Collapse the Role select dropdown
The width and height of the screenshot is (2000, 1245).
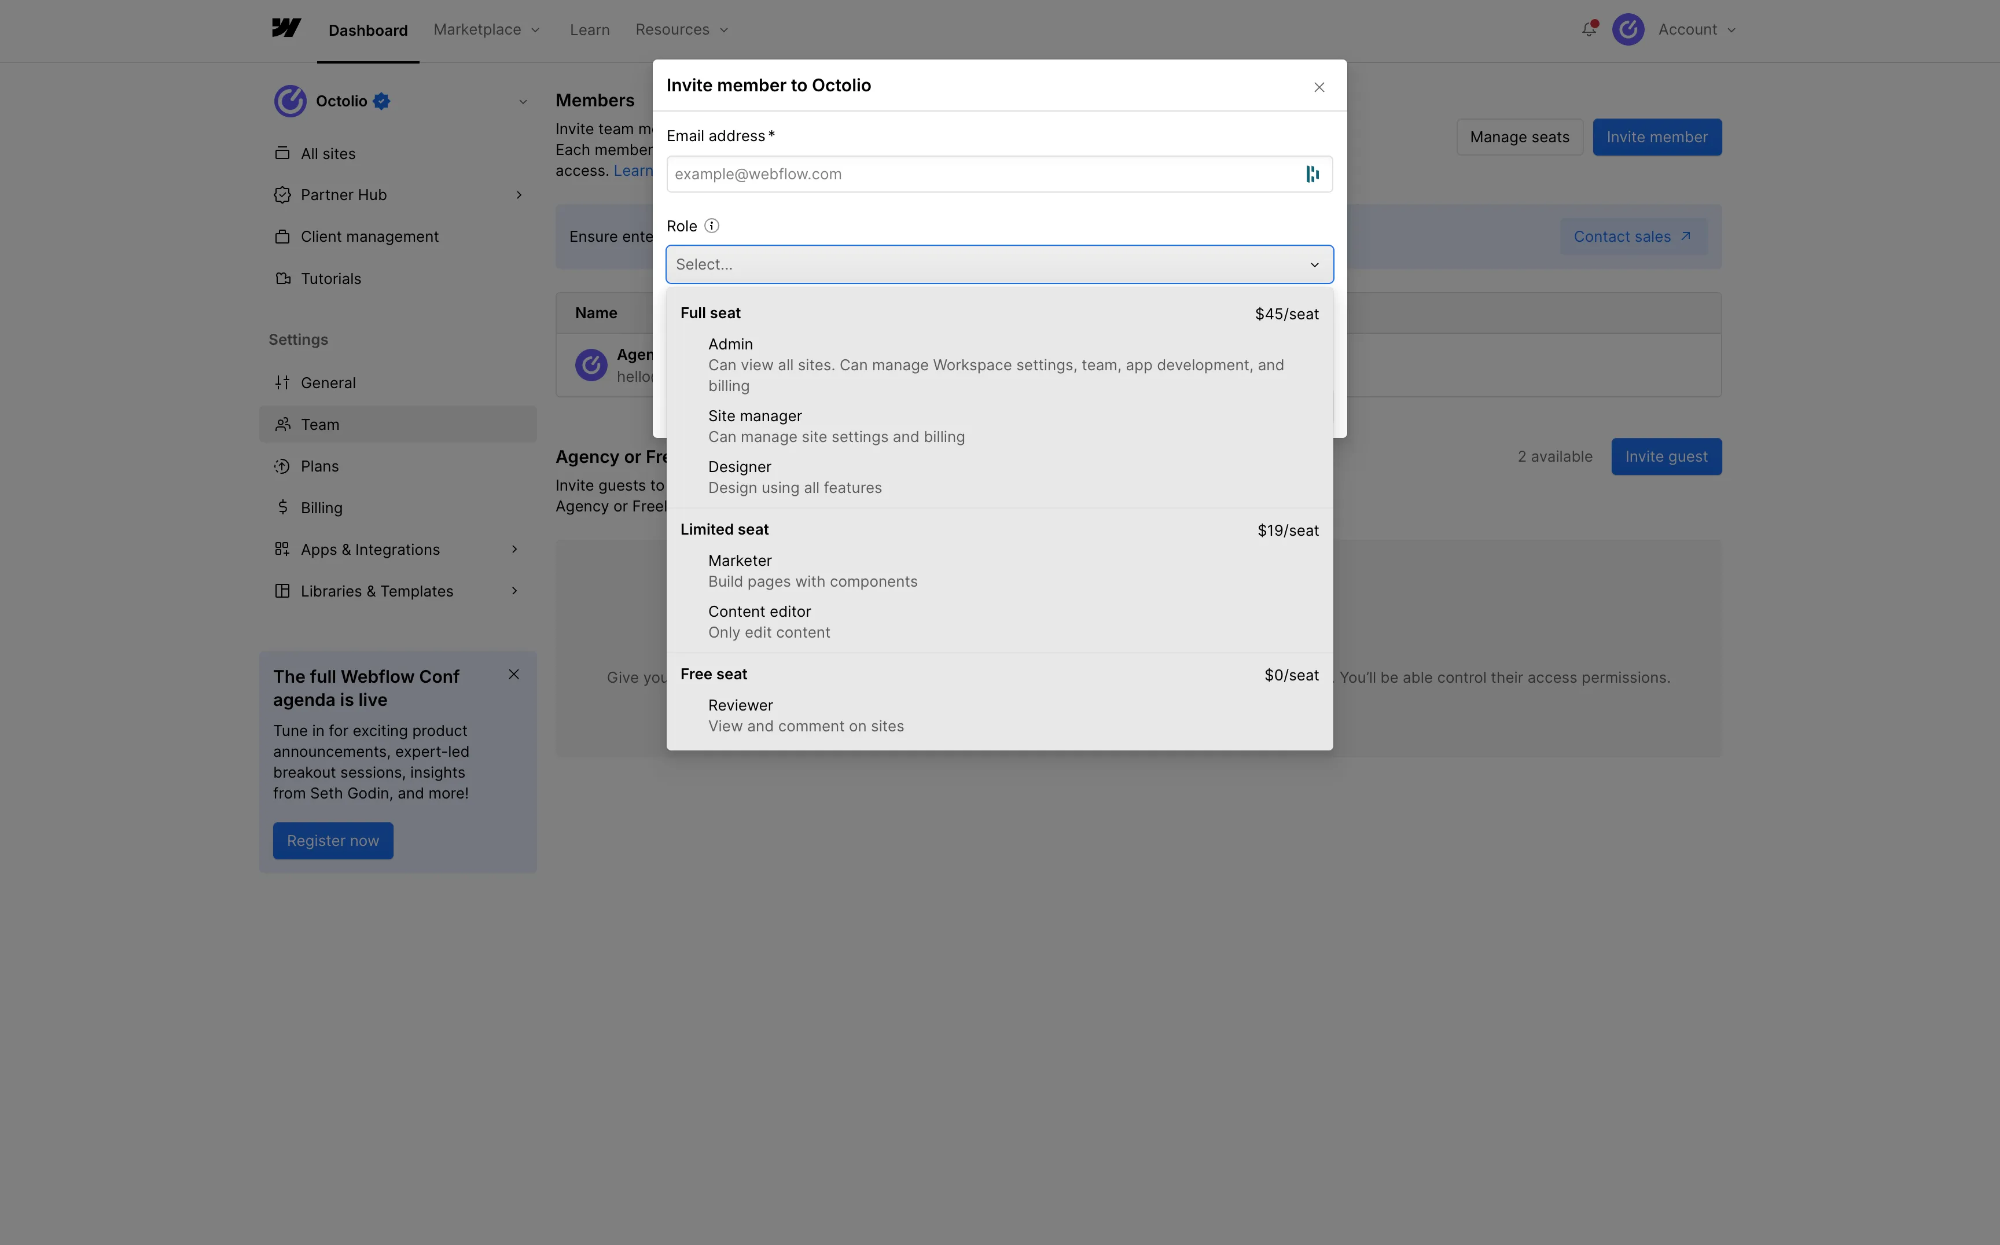pyautogui.click(x=1314, y=265)
